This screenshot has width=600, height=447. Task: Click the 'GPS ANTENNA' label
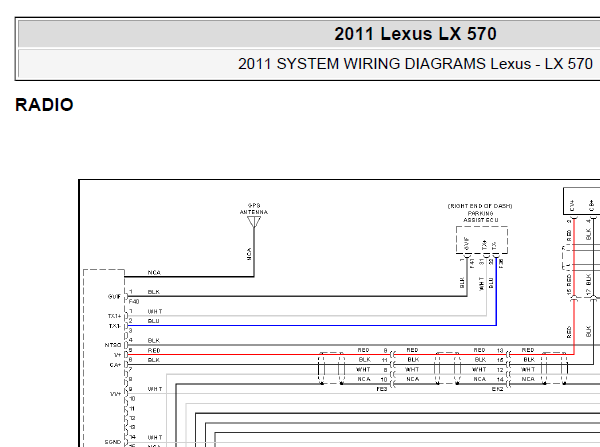tap(254, 209)
